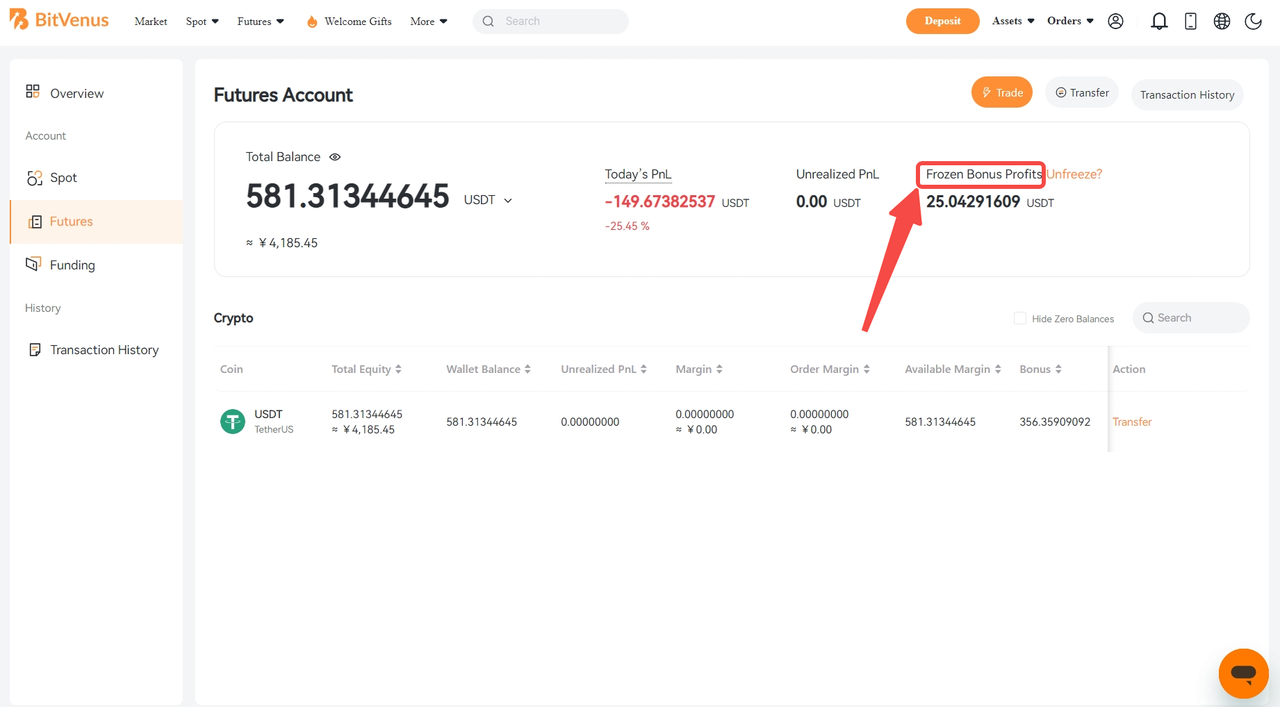This screenshot has height=707, width=1280.
Task: Click the -25.45 % PnL percentage
Action: [627, 226]
